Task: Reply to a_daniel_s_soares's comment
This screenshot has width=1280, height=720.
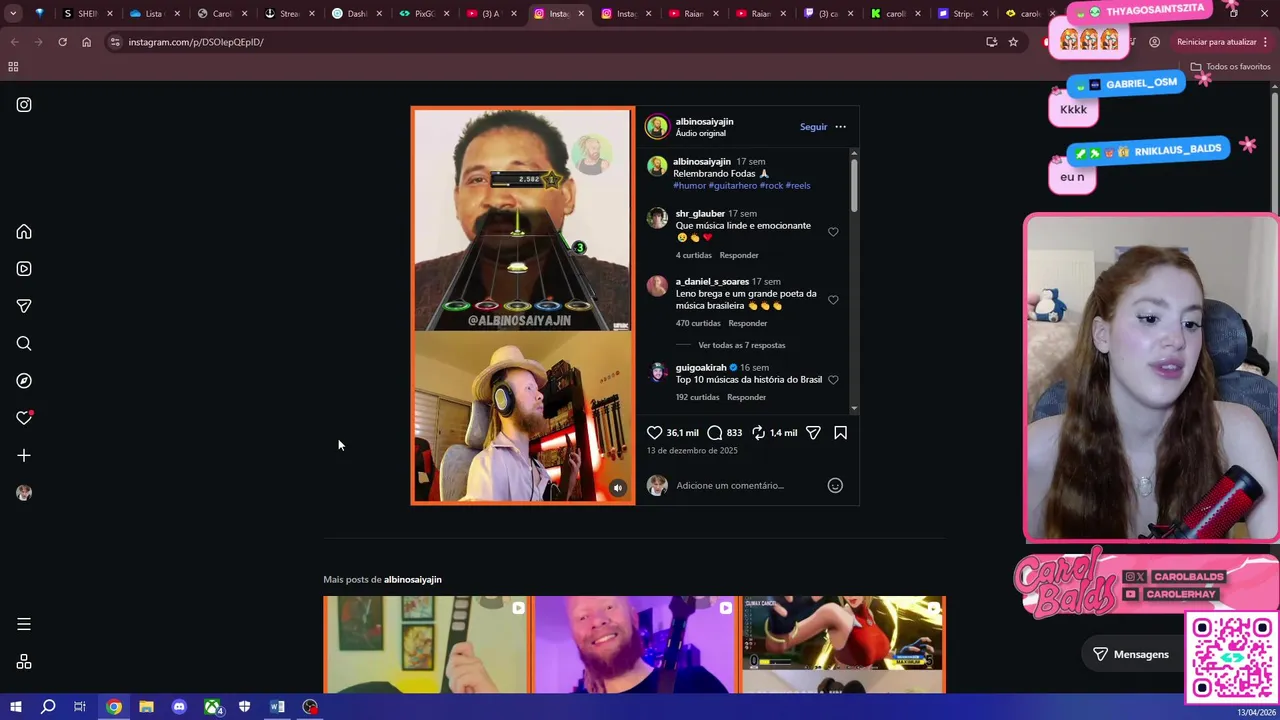Action: [x=748, y=323]
